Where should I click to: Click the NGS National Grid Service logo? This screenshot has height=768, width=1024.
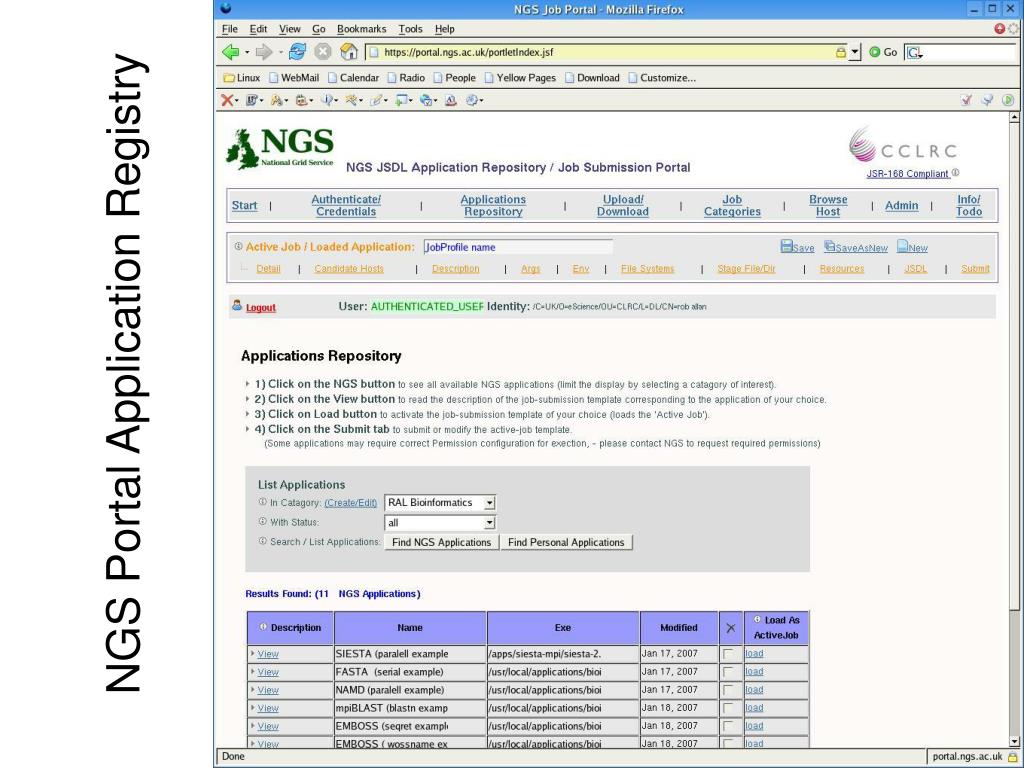coord(280,149)
